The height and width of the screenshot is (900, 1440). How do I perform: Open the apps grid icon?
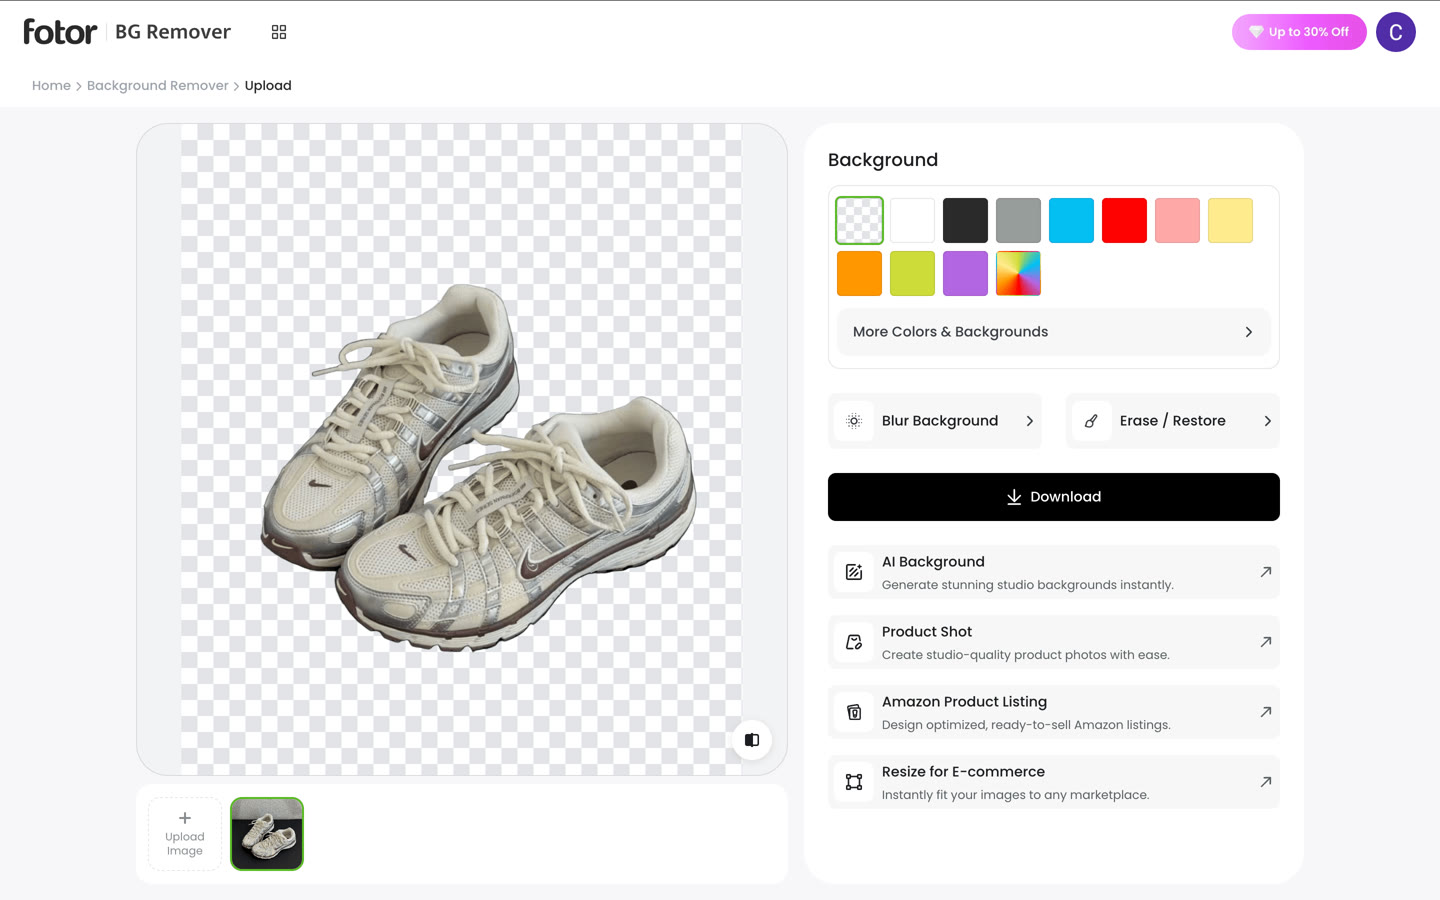coord(279,32)
